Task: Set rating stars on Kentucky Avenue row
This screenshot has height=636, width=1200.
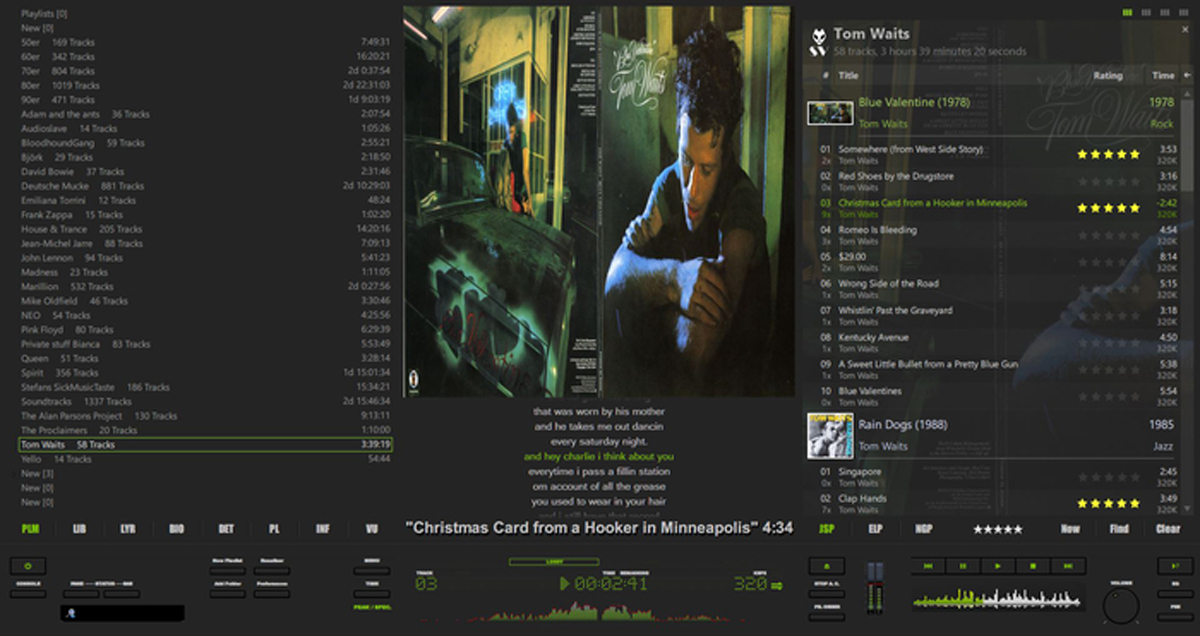Action: click(x=1107, y=343)
